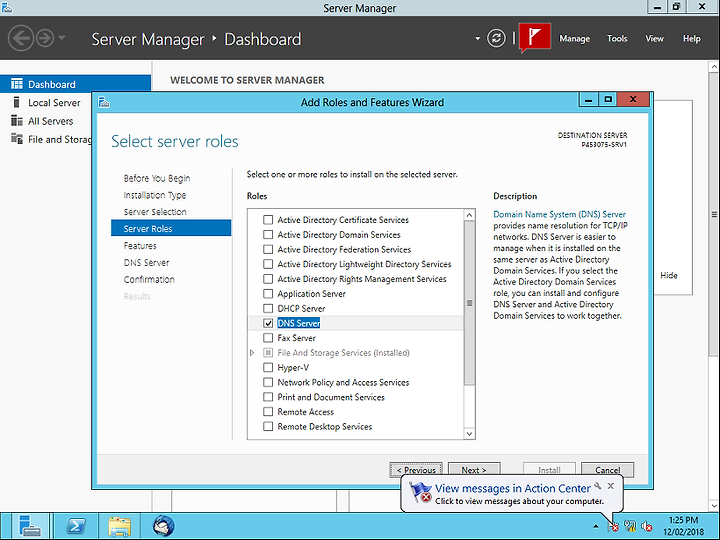Click Hide link in Server Manager welcome tile
Screen dimensions: 720x540
[669, 275]
